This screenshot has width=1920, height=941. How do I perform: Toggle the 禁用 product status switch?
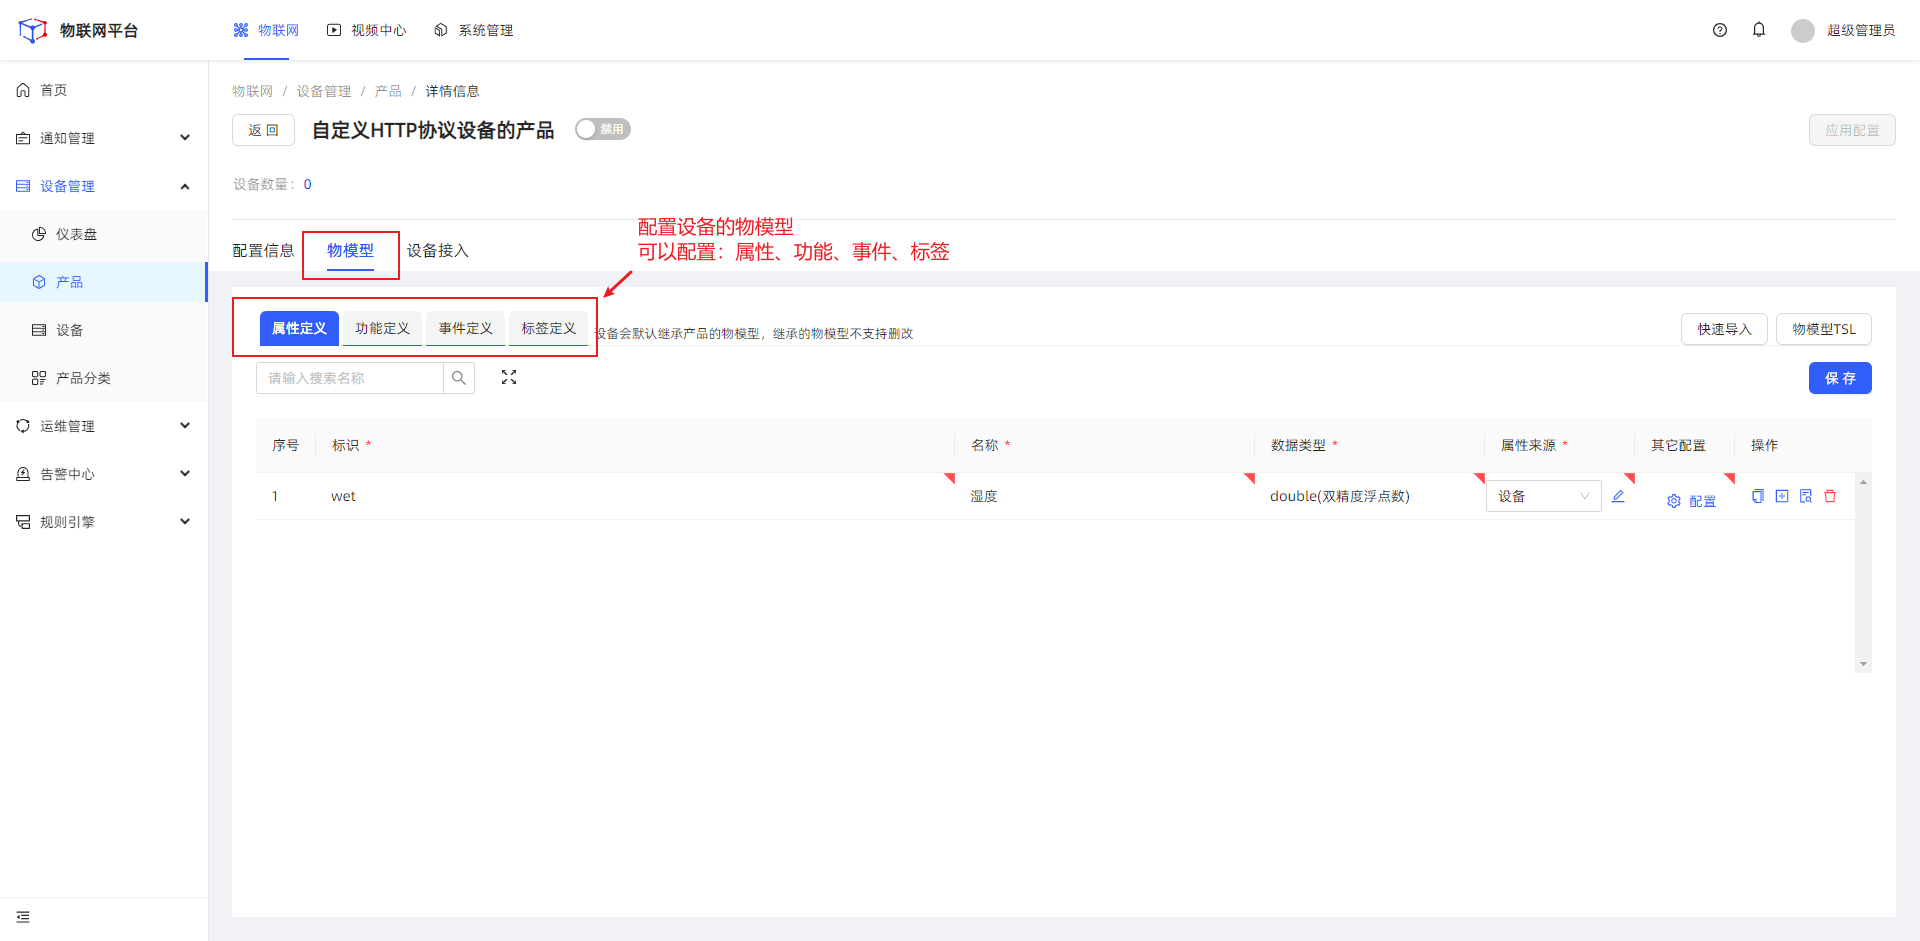coord(602,129)
